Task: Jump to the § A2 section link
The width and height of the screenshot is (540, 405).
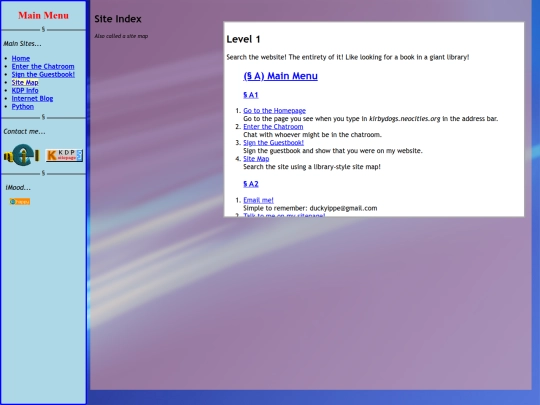Action: (251, 184)
